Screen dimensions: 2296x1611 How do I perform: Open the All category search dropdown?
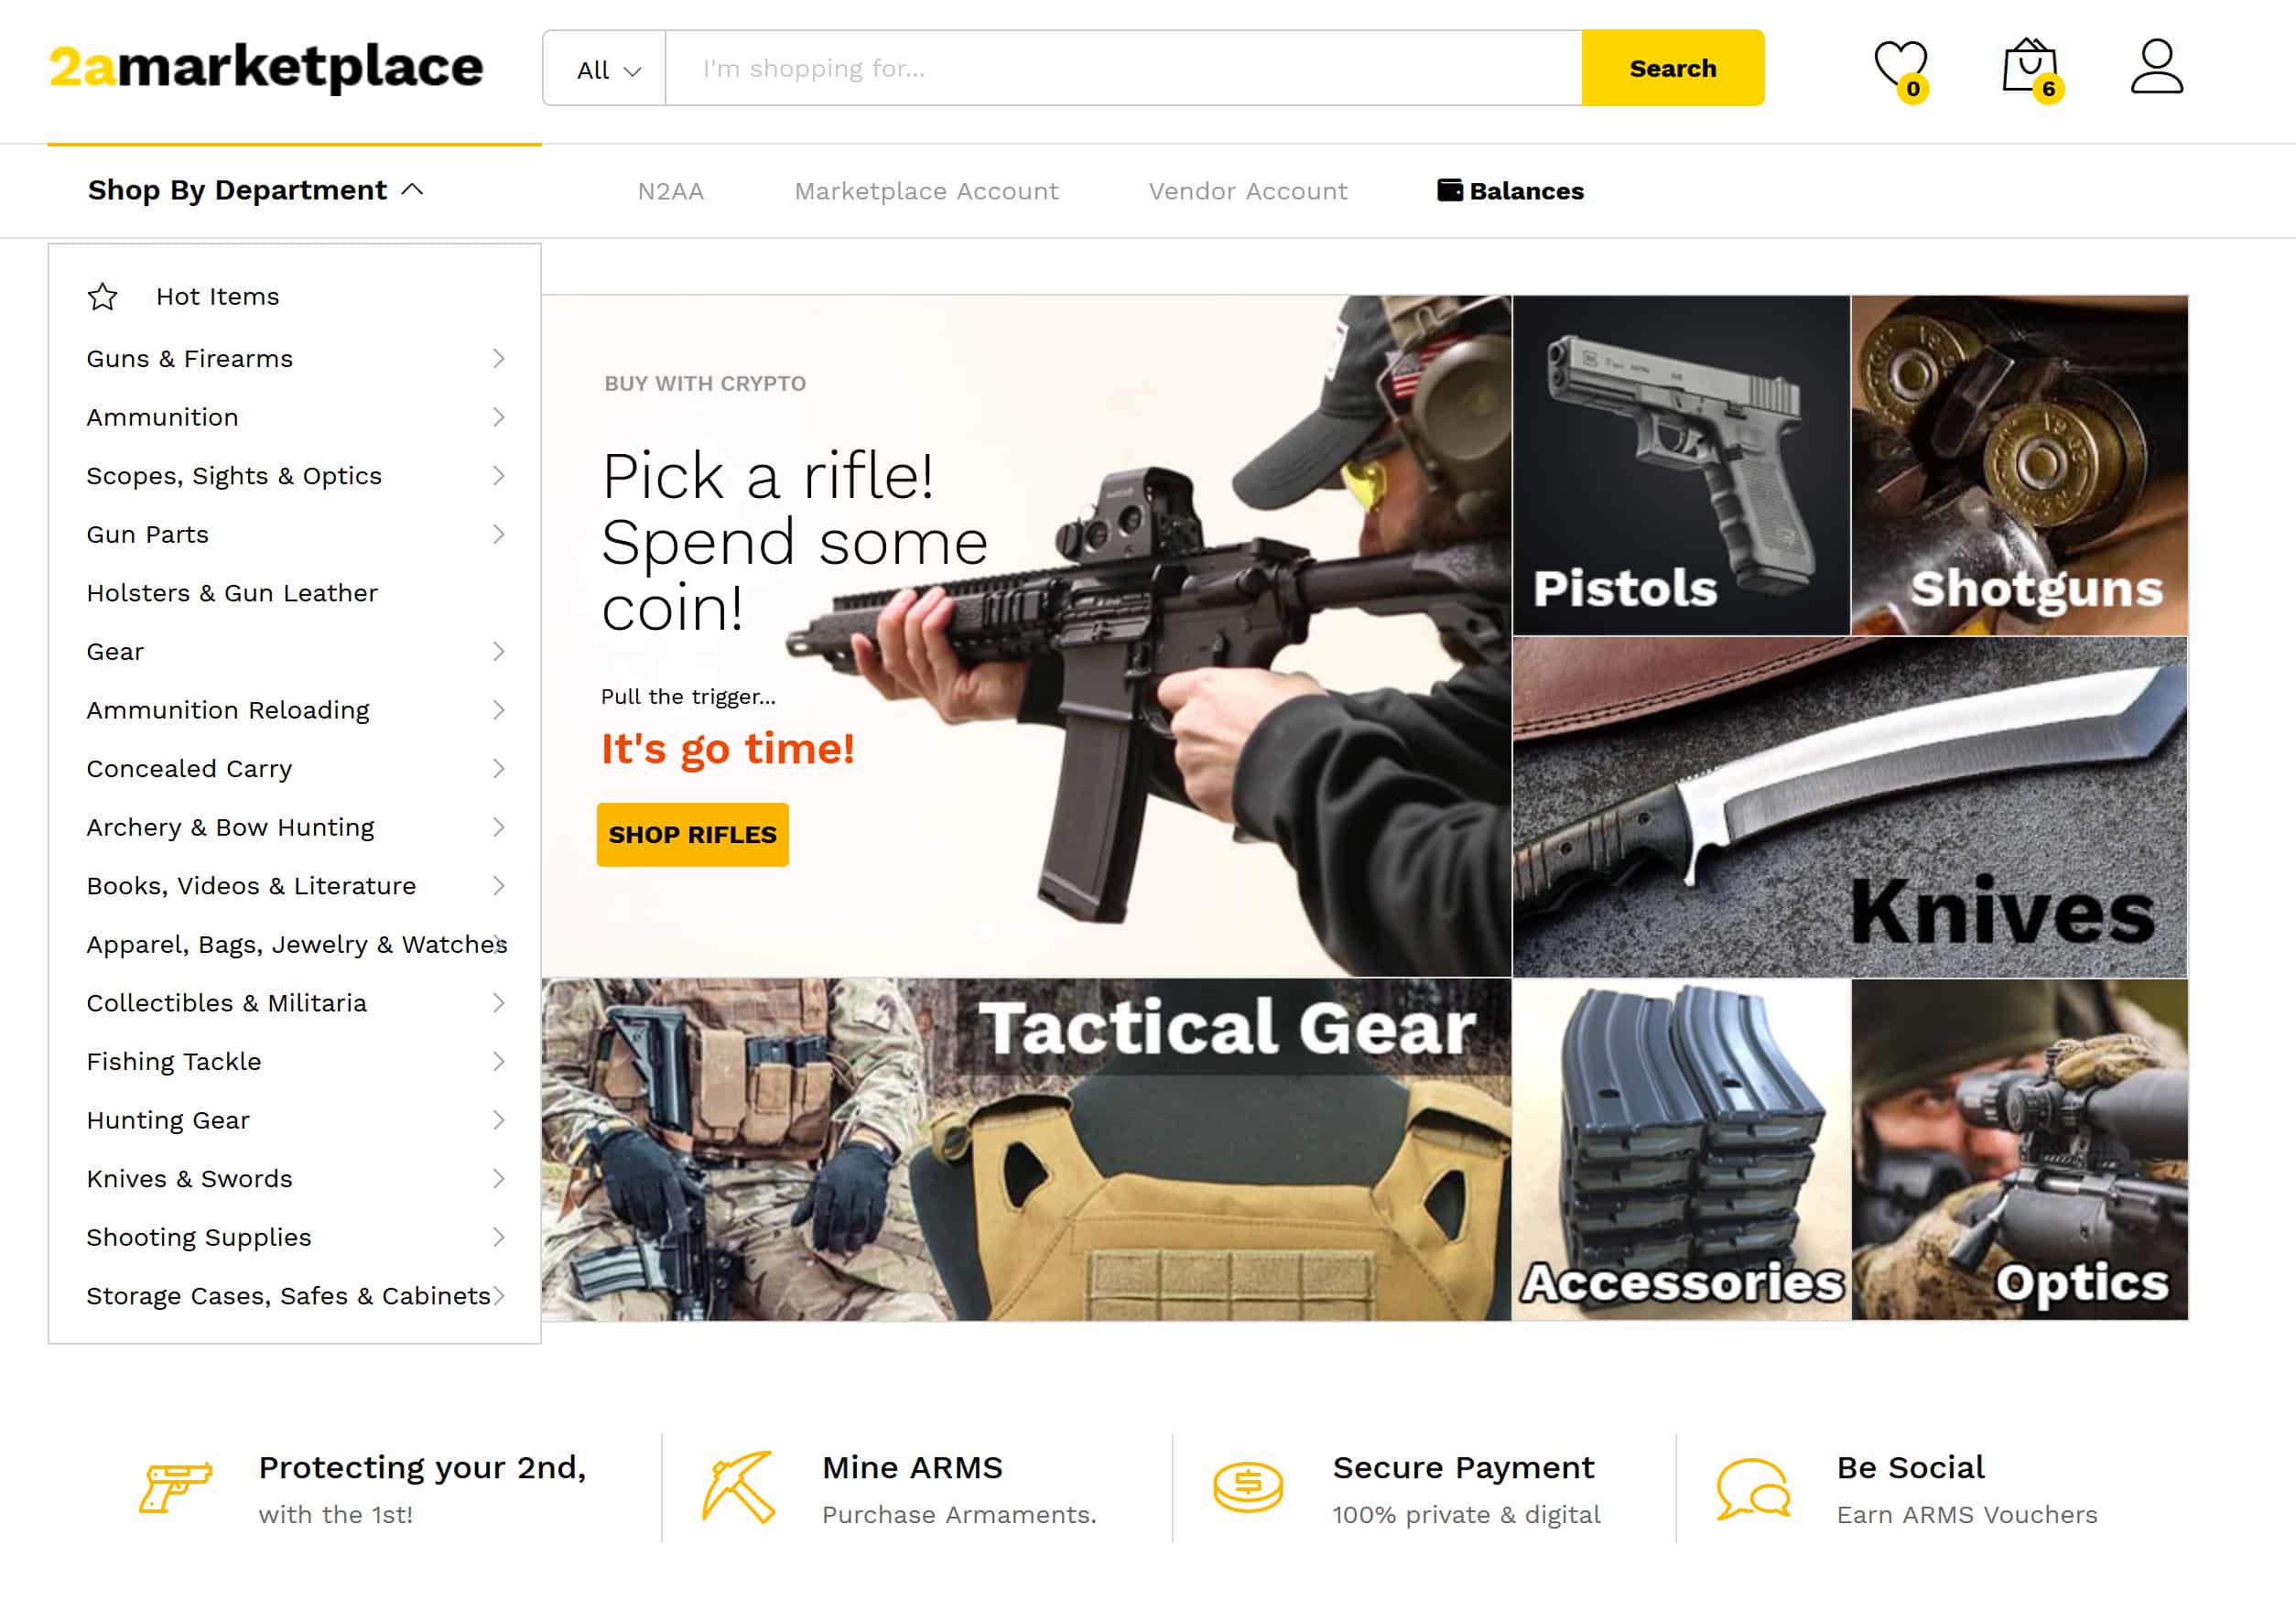605,68
